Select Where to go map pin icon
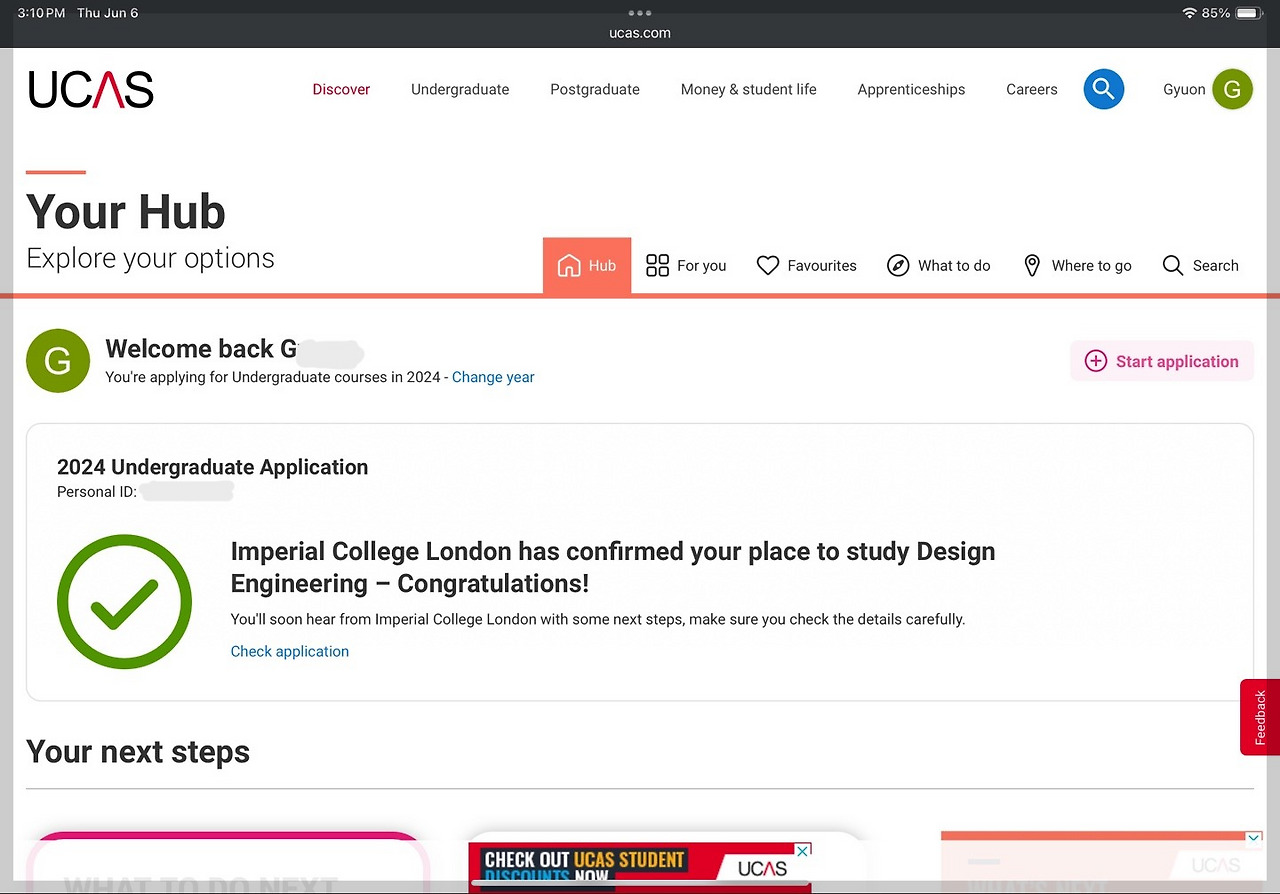1280x894 pixels. coord(1031,265)
